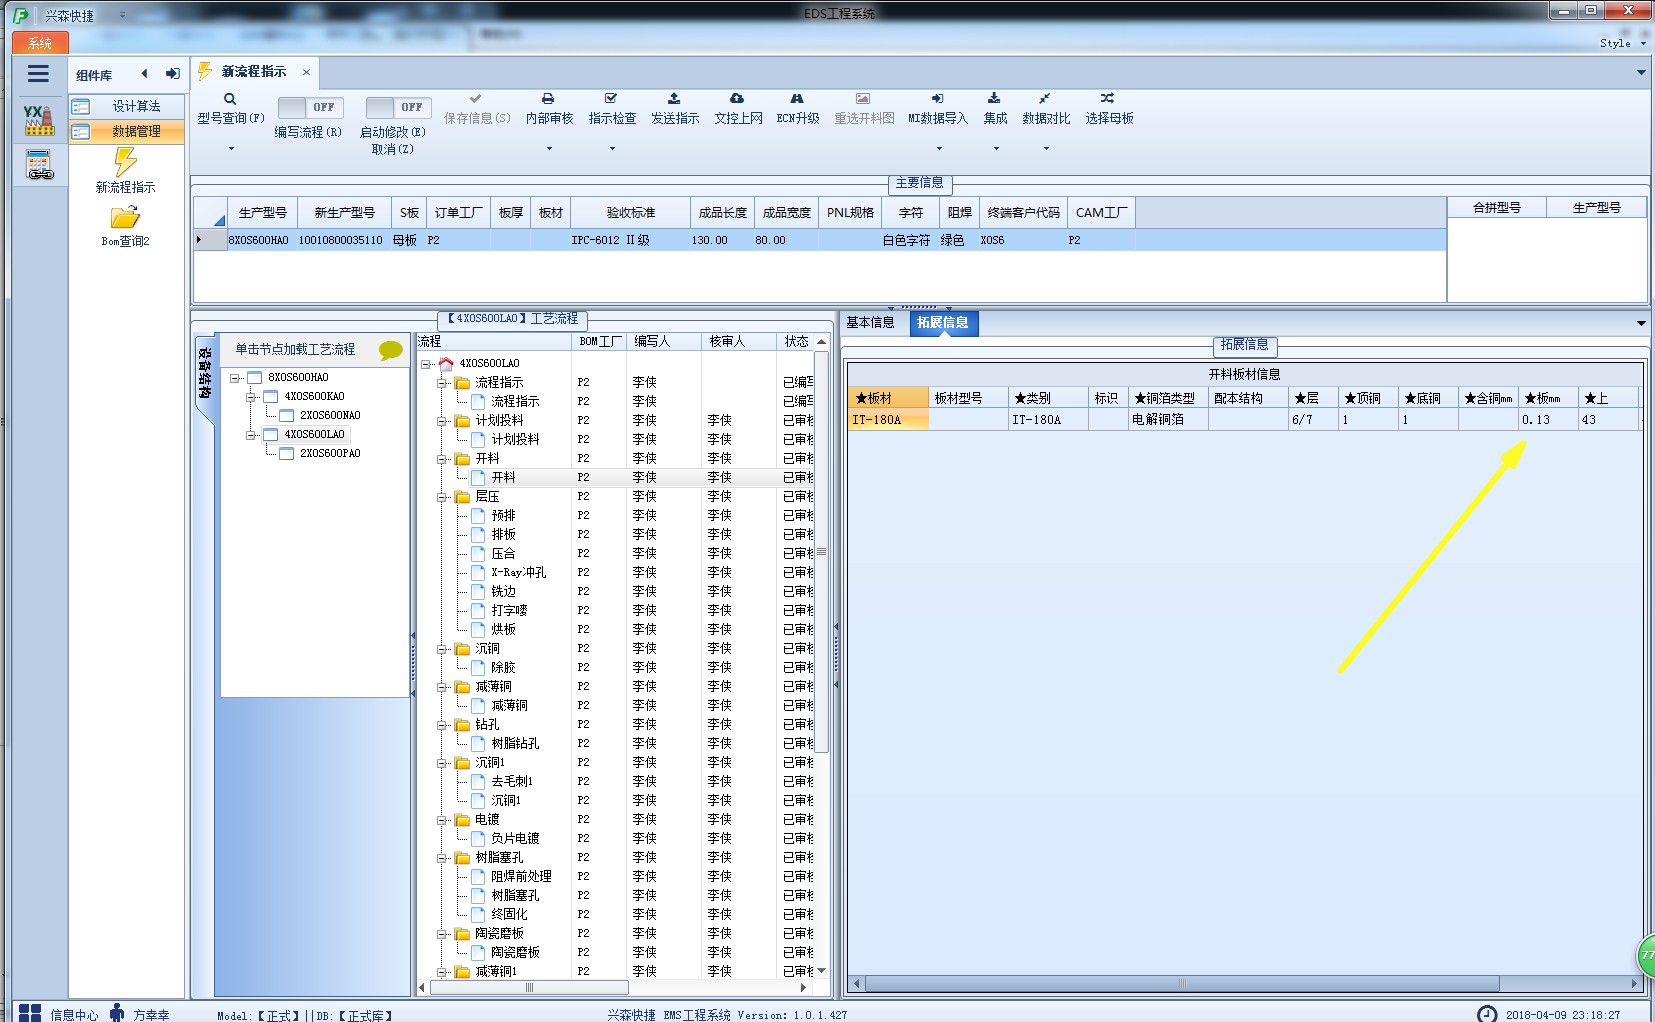Click the 电解铜箔 cell
This screenshot has height=1022, width=1655.
pos(1168,420)
